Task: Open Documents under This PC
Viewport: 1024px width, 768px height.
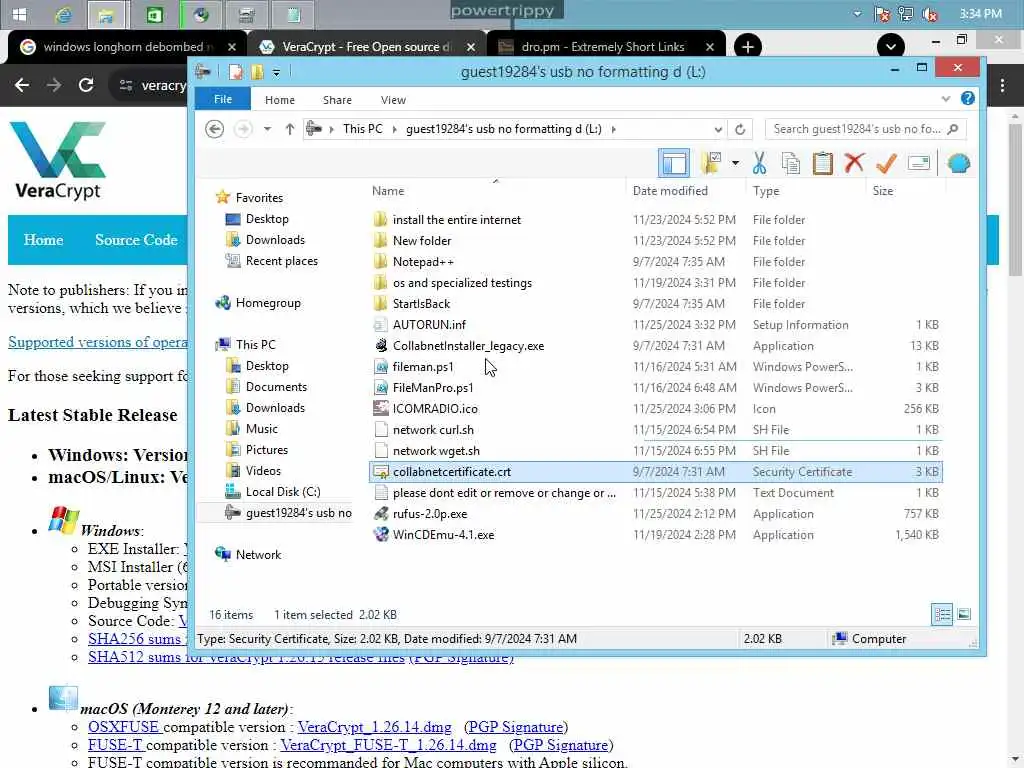Action: pyautogui.click(x=276, y=387)
